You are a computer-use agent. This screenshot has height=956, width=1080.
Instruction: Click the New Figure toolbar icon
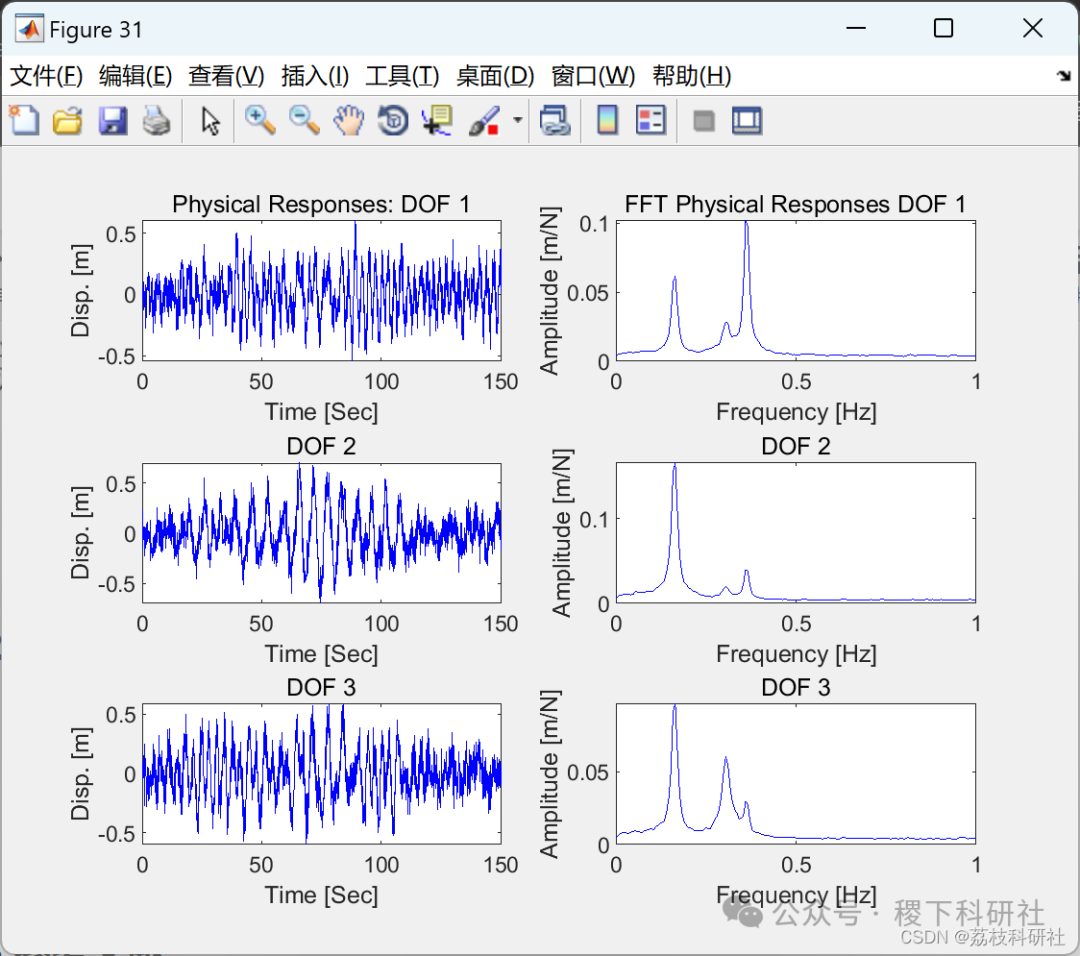(x=25, y=121)
